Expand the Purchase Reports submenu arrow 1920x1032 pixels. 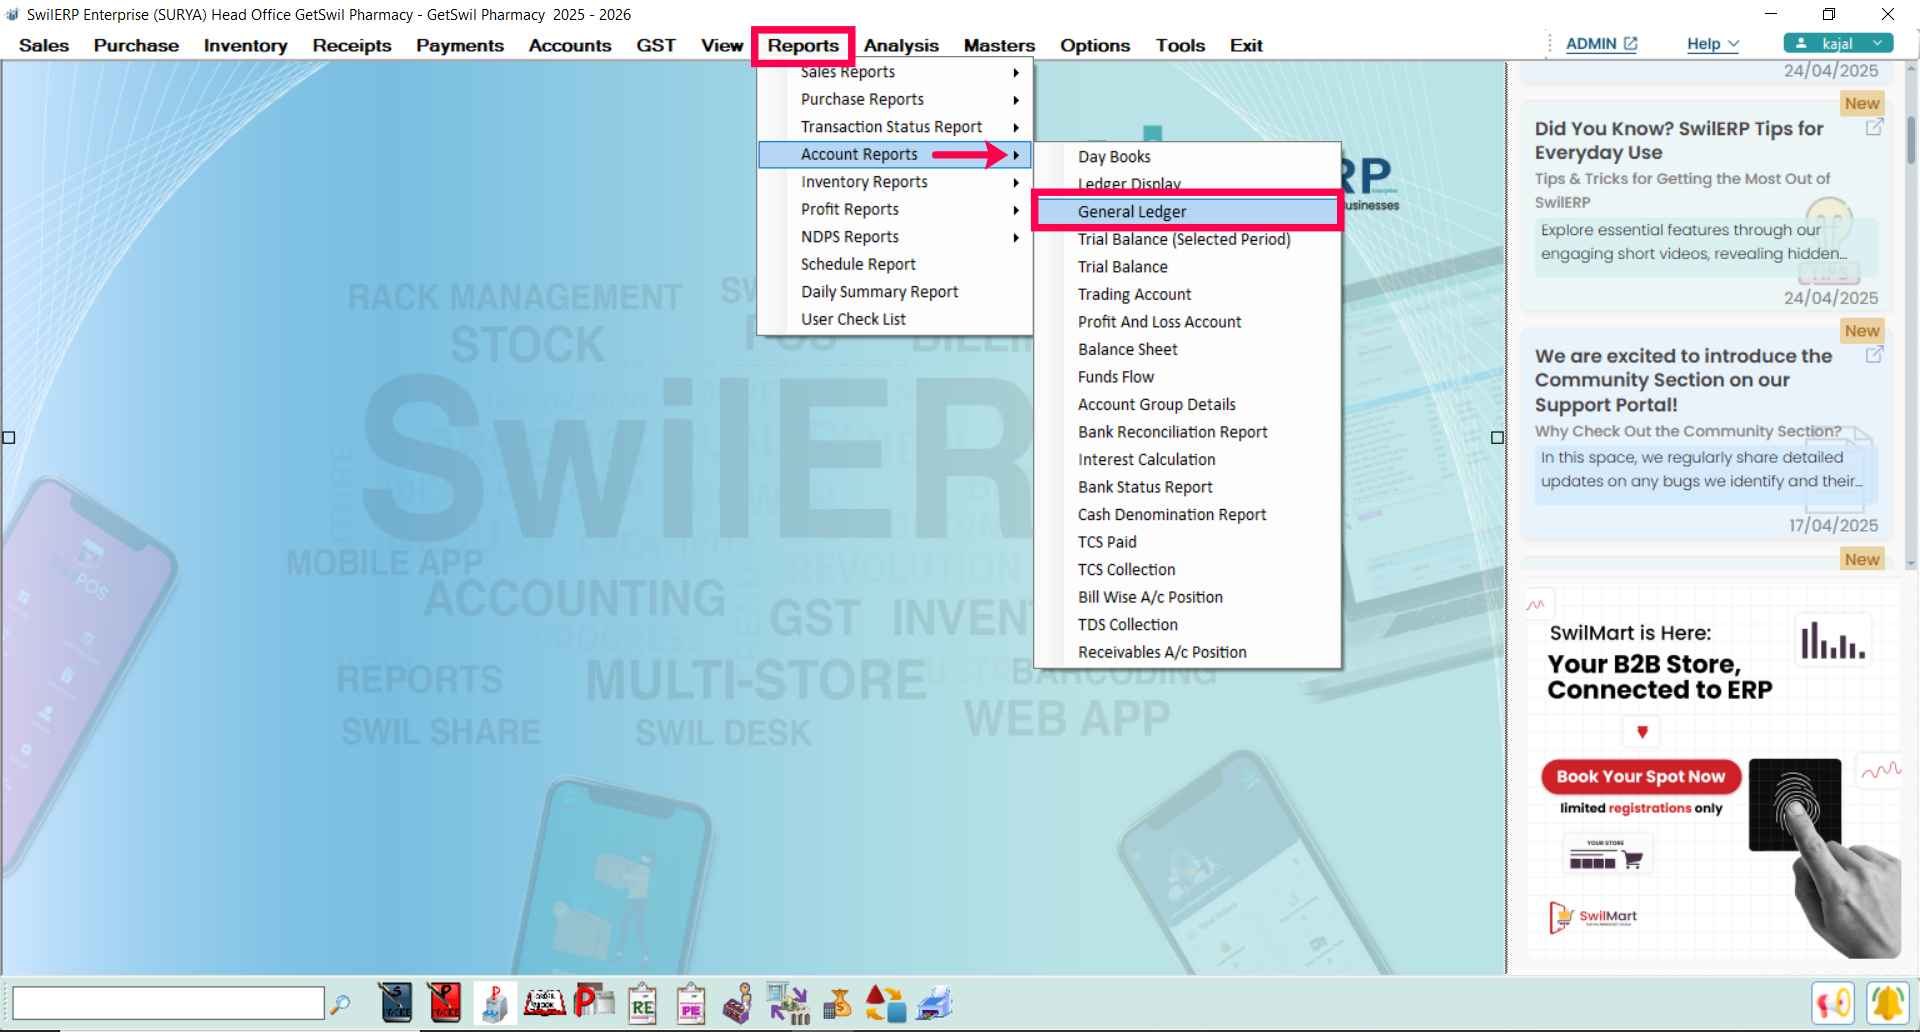1016,100
